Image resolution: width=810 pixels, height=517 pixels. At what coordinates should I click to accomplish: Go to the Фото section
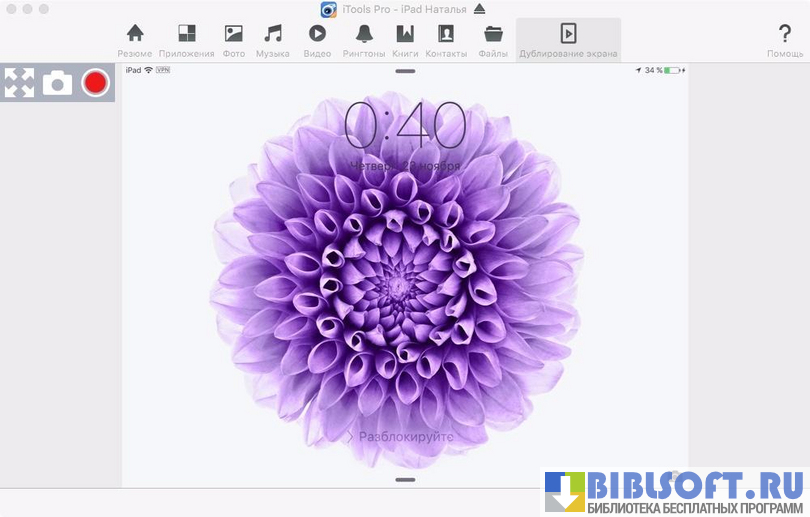click(x=233, y=40)
